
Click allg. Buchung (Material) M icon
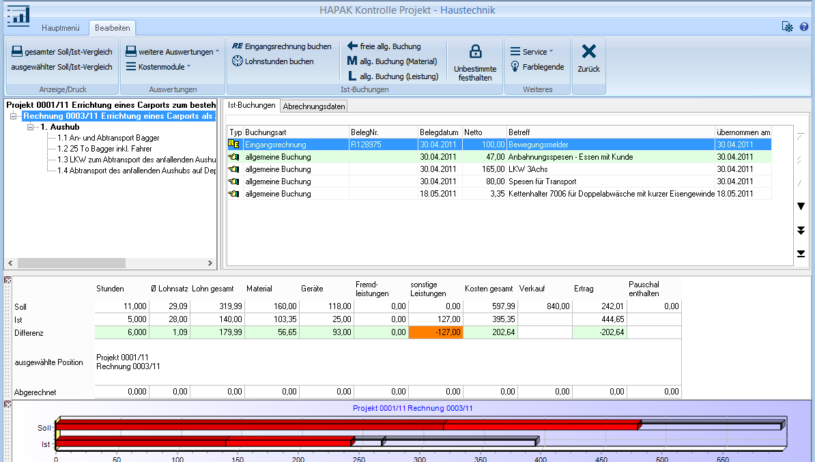(352, 61)
